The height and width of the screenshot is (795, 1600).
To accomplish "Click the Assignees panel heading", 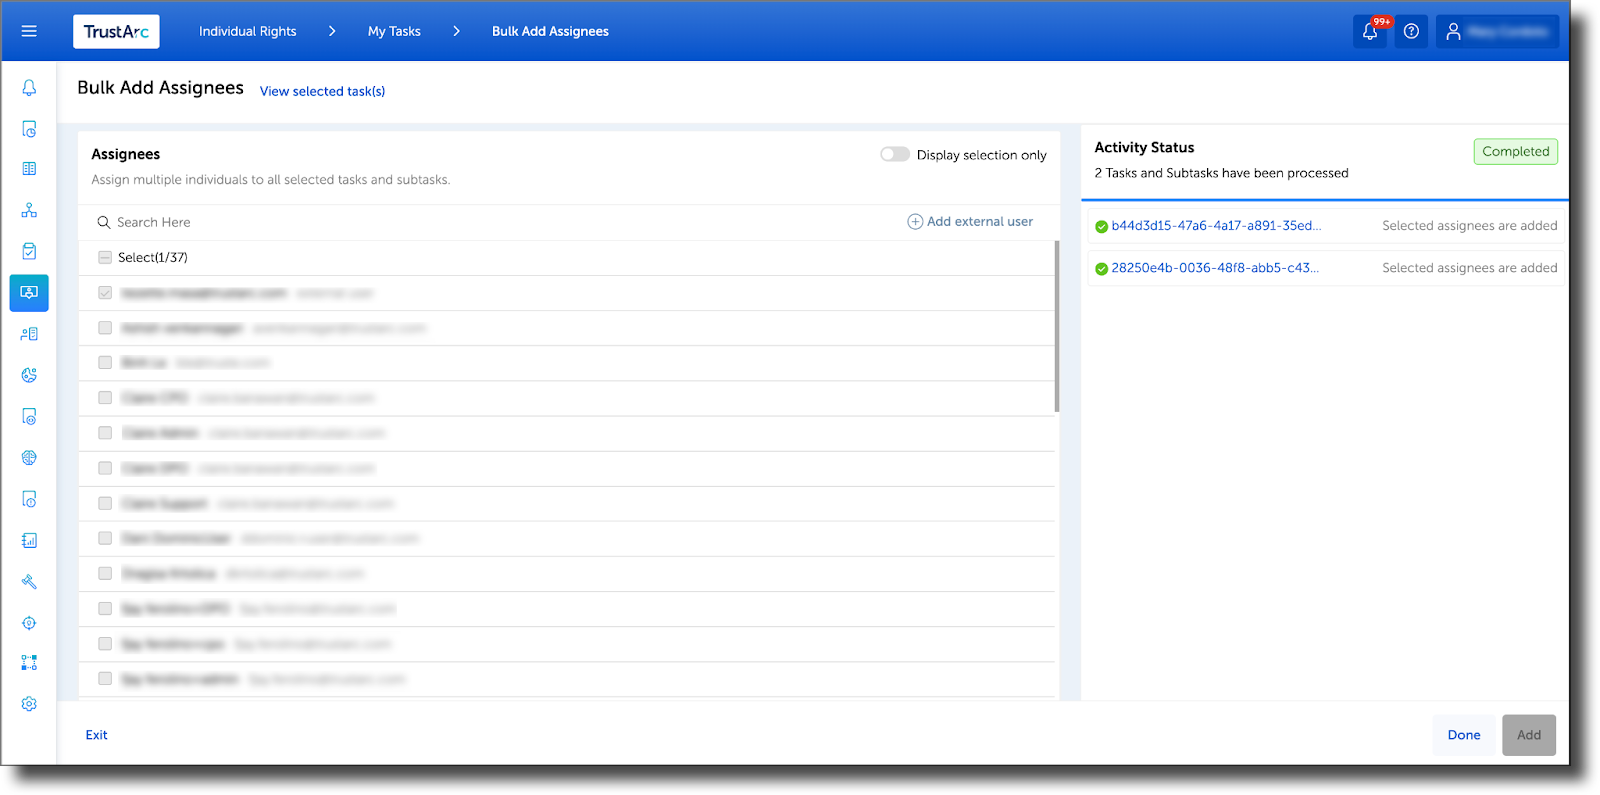I will click(125, 154).
